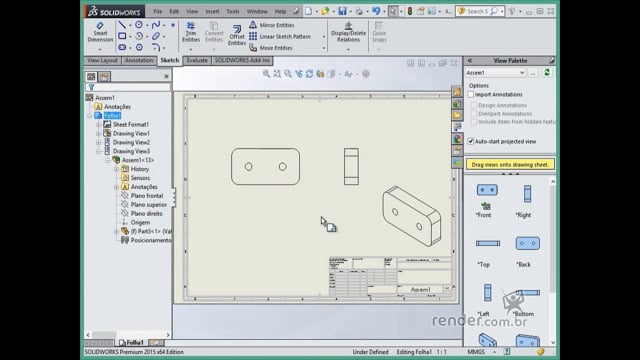
Task: Refresh the View Palette
Action: pos(547,73)
